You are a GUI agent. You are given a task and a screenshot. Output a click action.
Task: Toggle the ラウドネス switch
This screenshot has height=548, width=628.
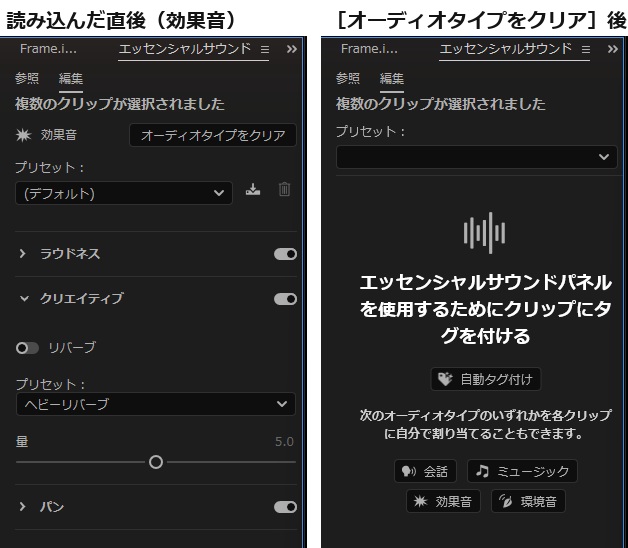pyautogui.click(x=285, y=254)
